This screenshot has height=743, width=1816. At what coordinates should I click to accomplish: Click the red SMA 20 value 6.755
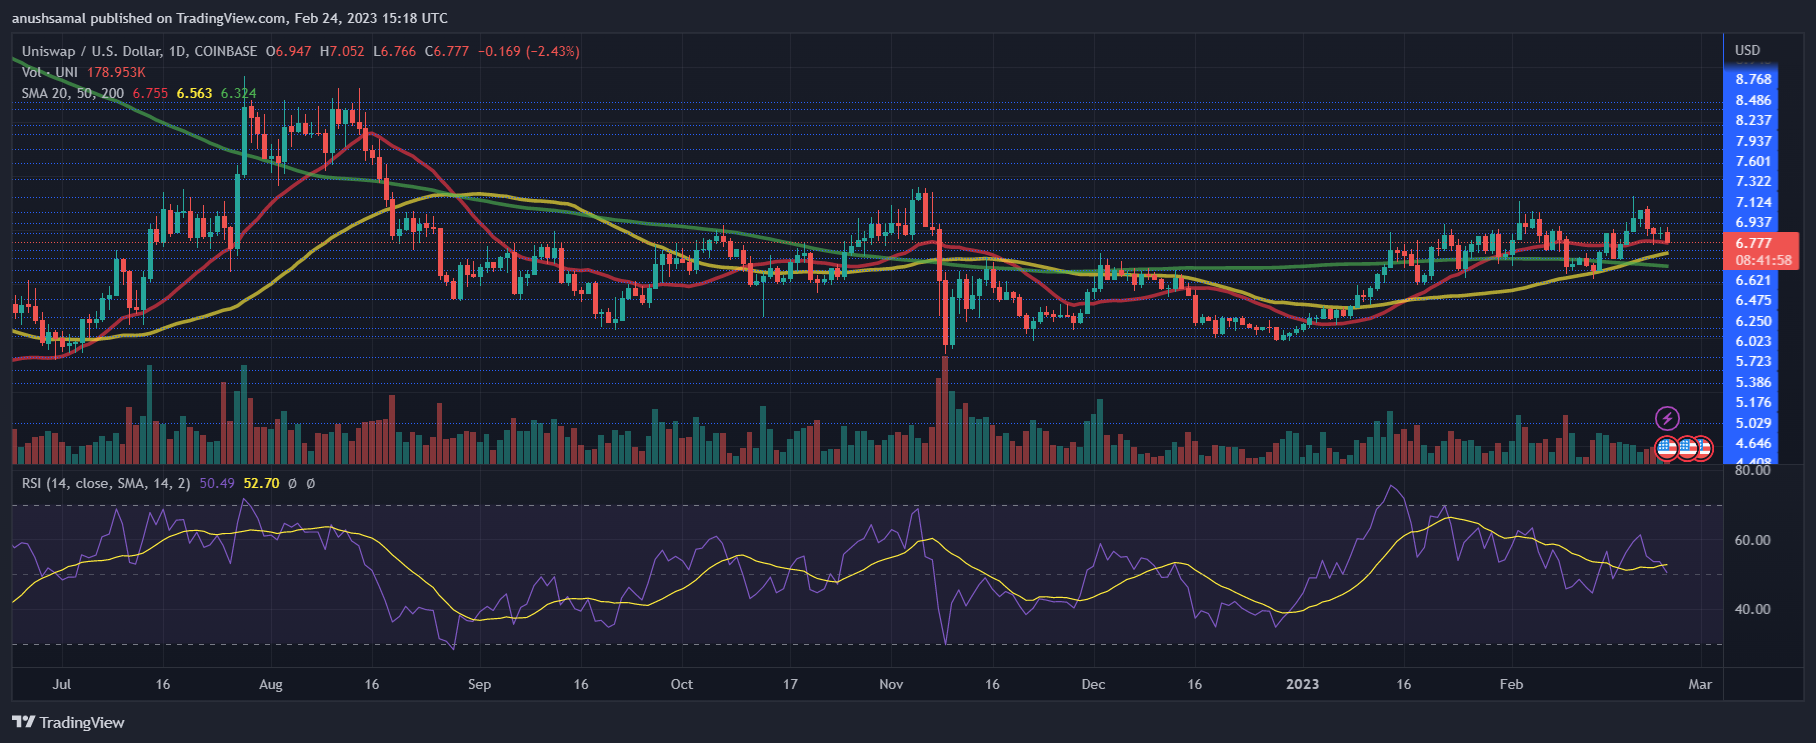[150, 93]
